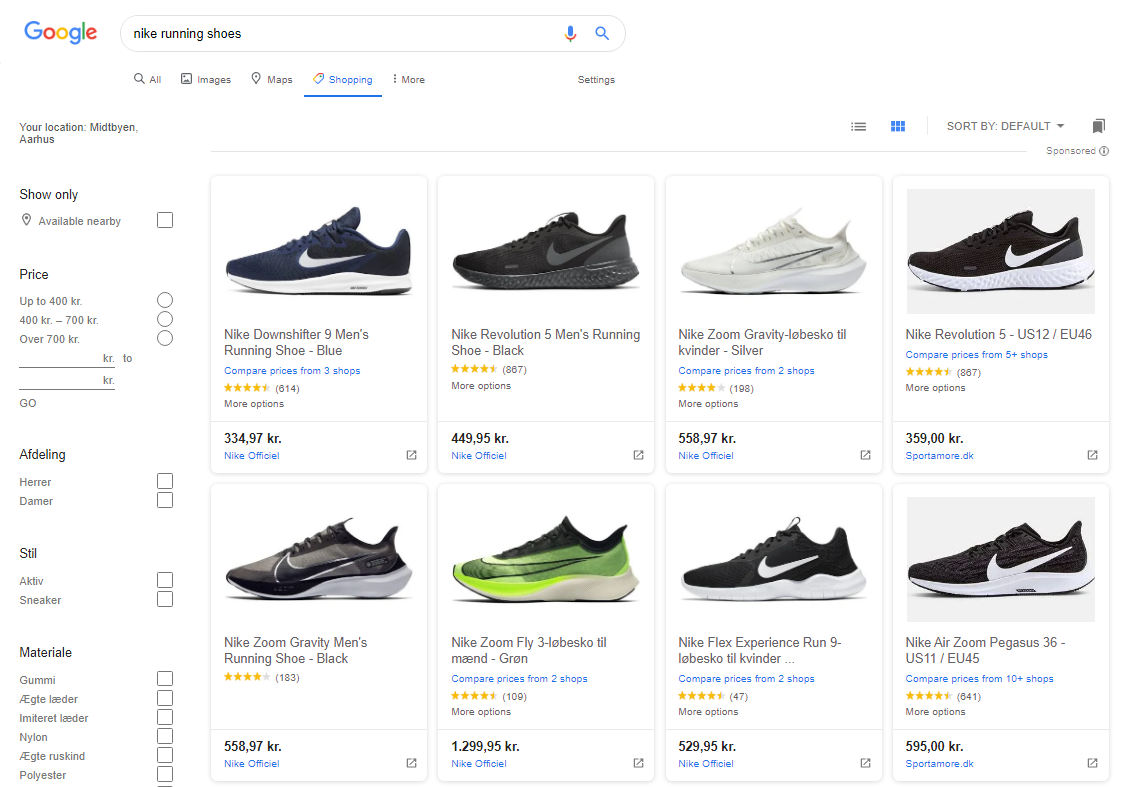Open external link icon for Nike Downshifter 9
This screenshot has height=787, width=1126.
coord(411,455)
